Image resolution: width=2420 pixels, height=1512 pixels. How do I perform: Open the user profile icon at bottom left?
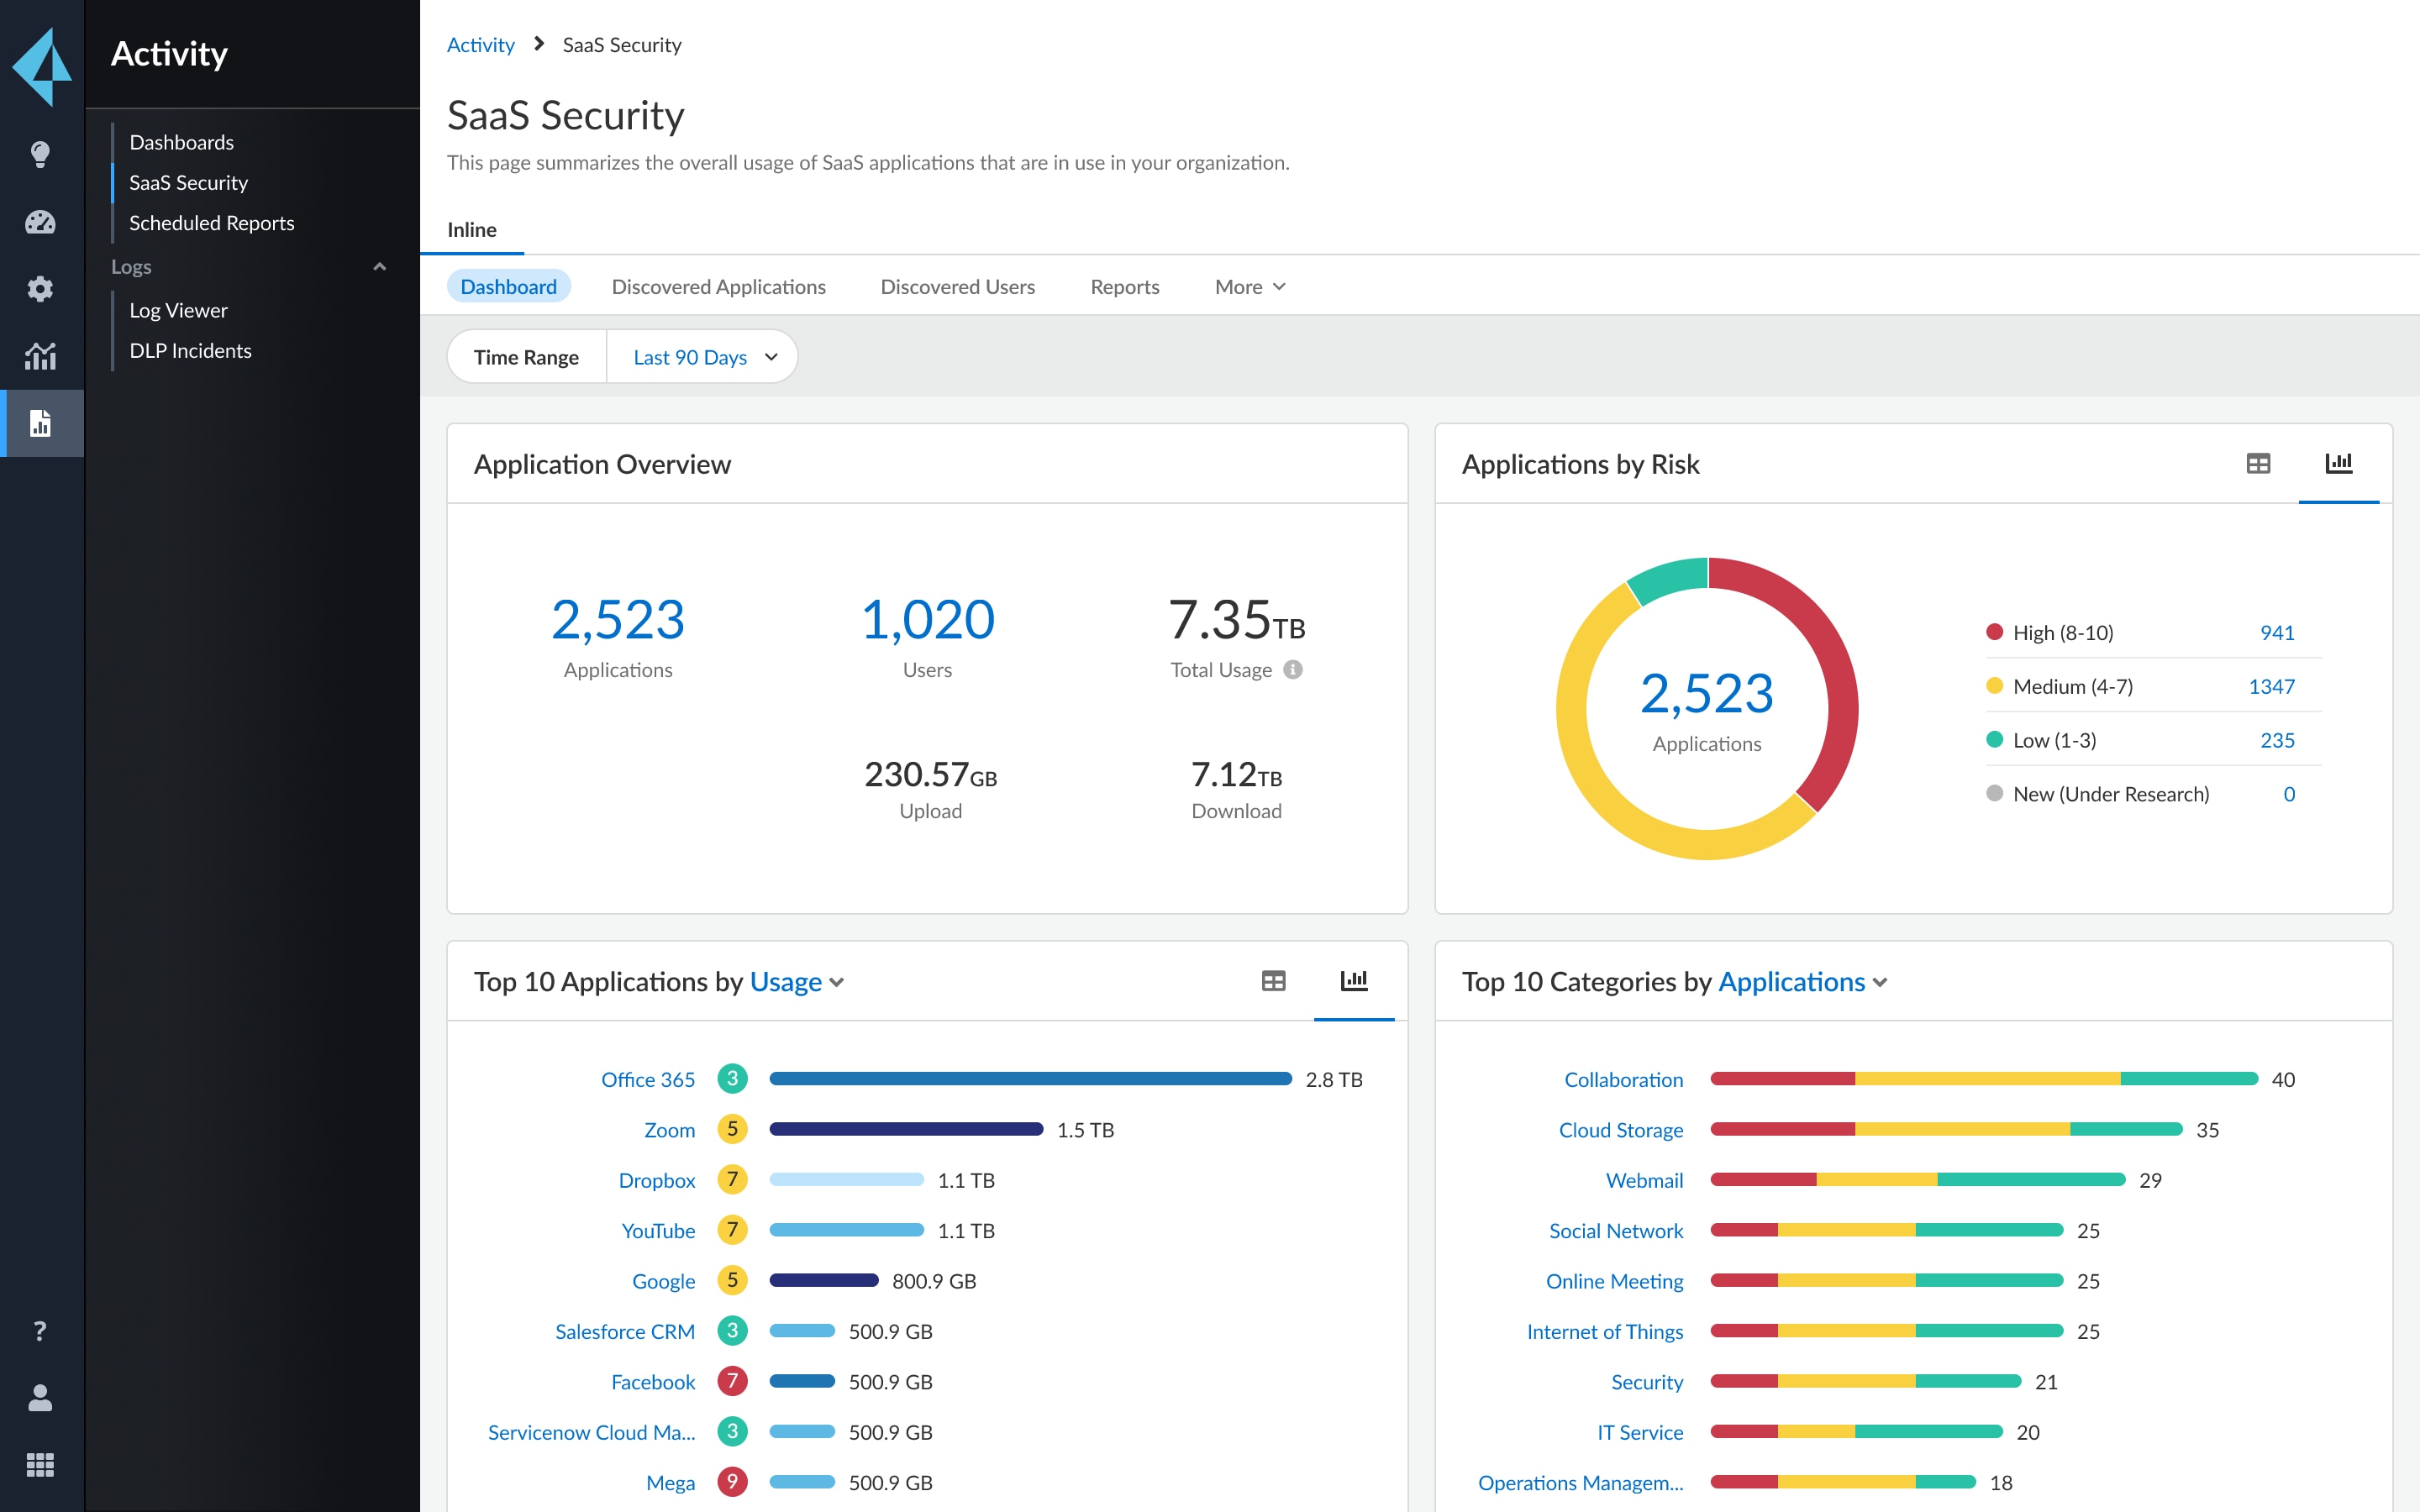[x=40, y=1398]
